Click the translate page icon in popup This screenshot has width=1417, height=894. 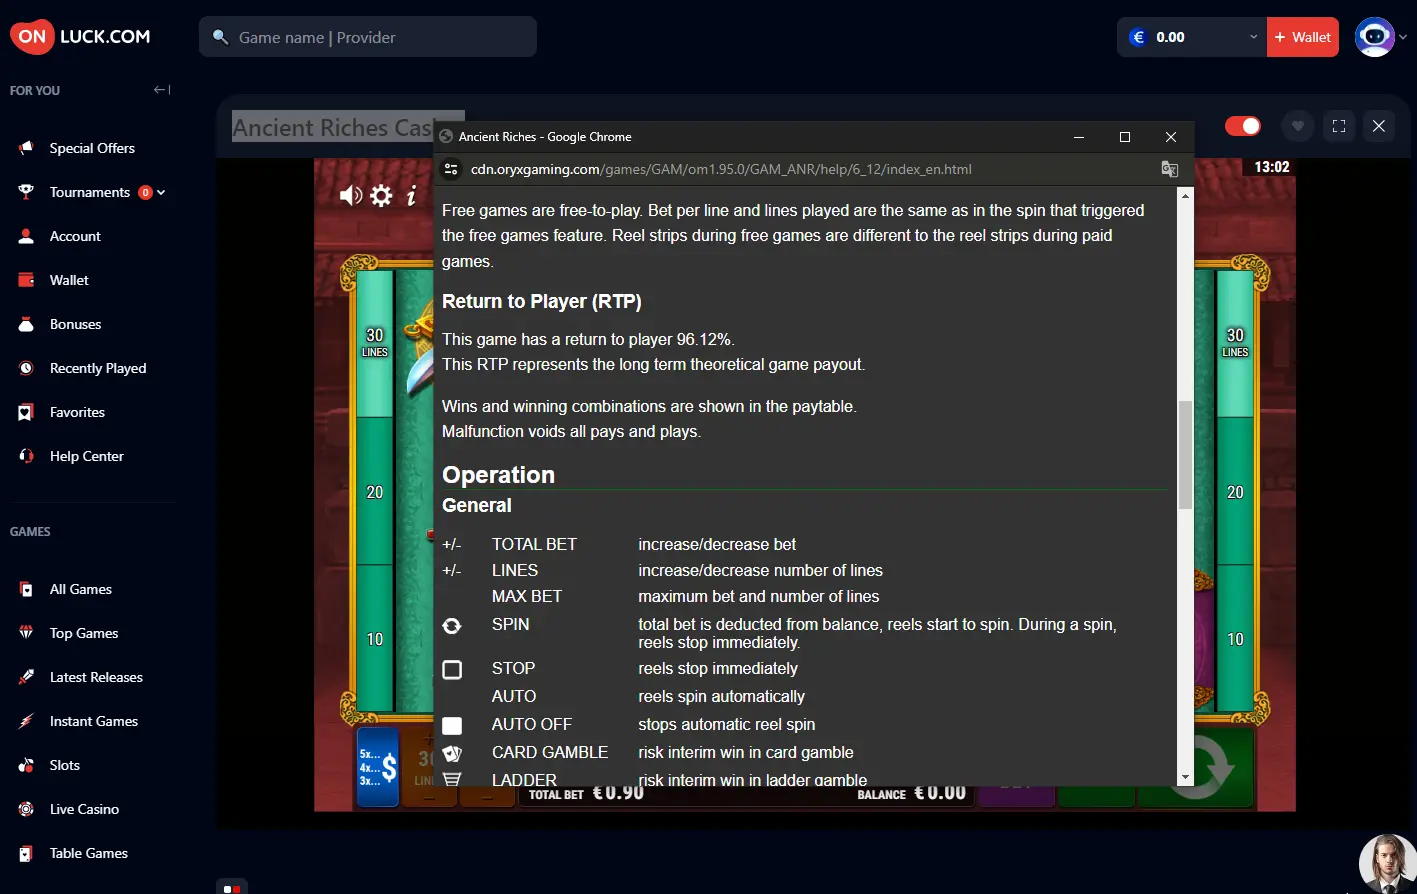point(1169,169)
